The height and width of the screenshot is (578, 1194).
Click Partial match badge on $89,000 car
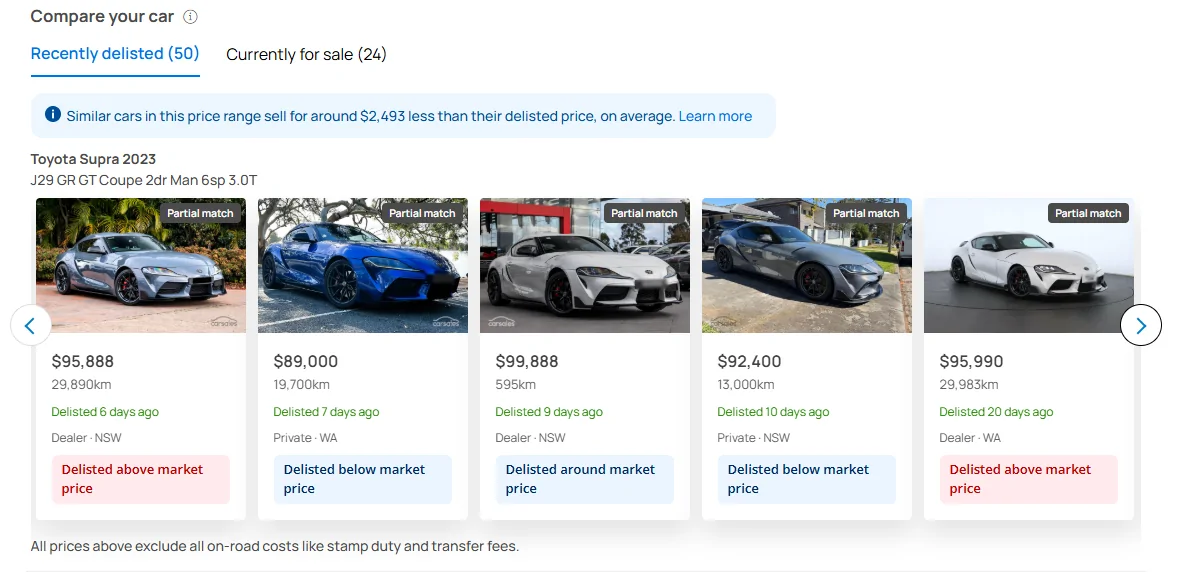coord(422,213)
